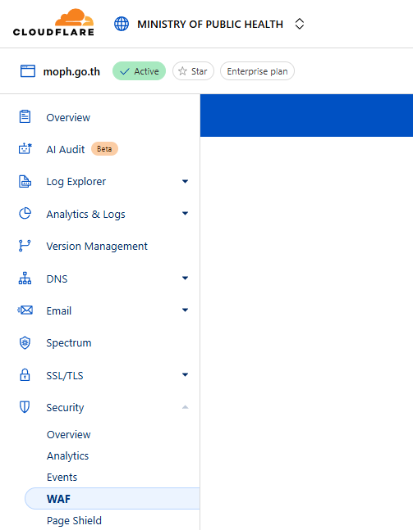Image resolution: width=413 pixels, height=530 pixels.
Task: Click the AI Audit robot icon
Action: [25, 149]
